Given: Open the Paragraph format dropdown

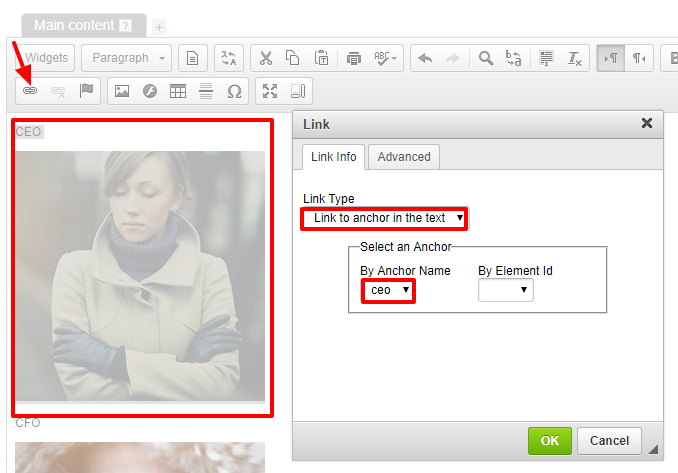Looking at the screenshot, I should [126, 58].
